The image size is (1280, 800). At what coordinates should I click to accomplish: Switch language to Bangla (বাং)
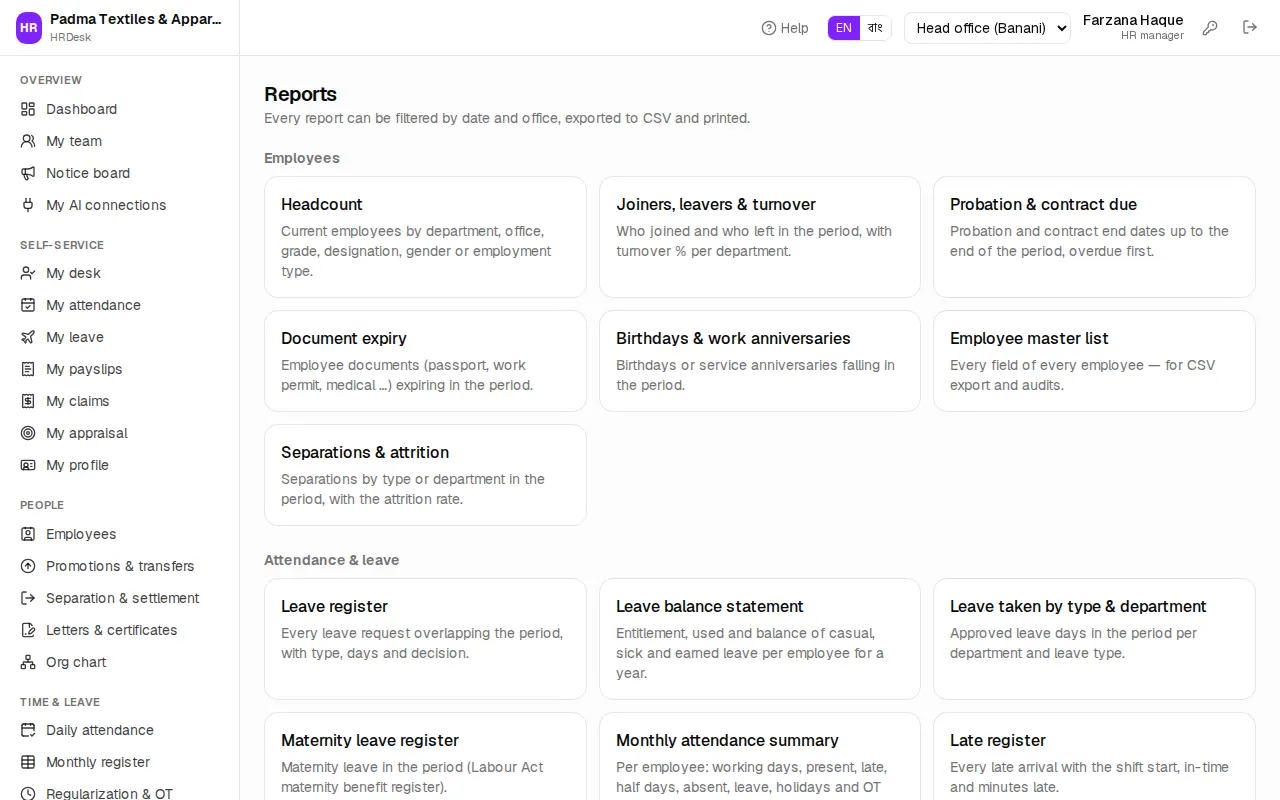(875, 28)
